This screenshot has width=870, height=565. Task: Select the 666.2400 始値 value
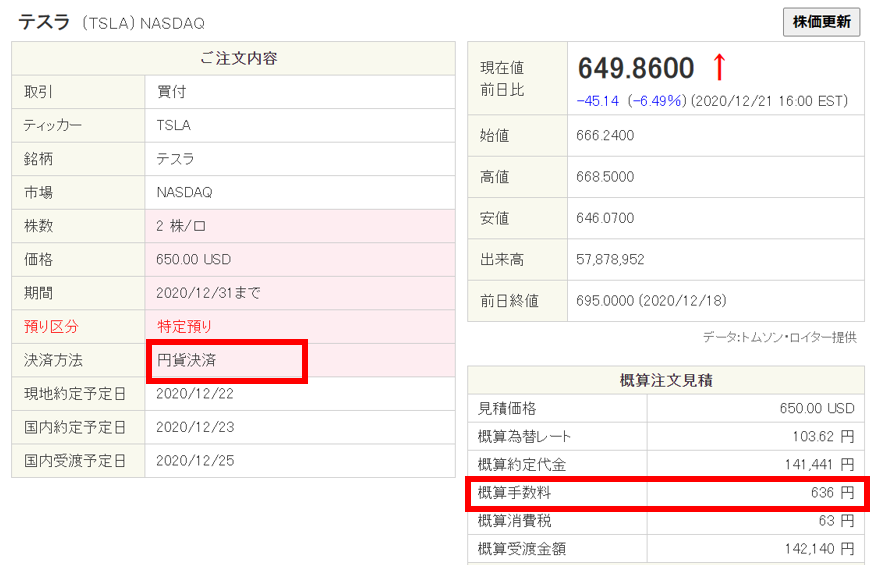[605, 135]
